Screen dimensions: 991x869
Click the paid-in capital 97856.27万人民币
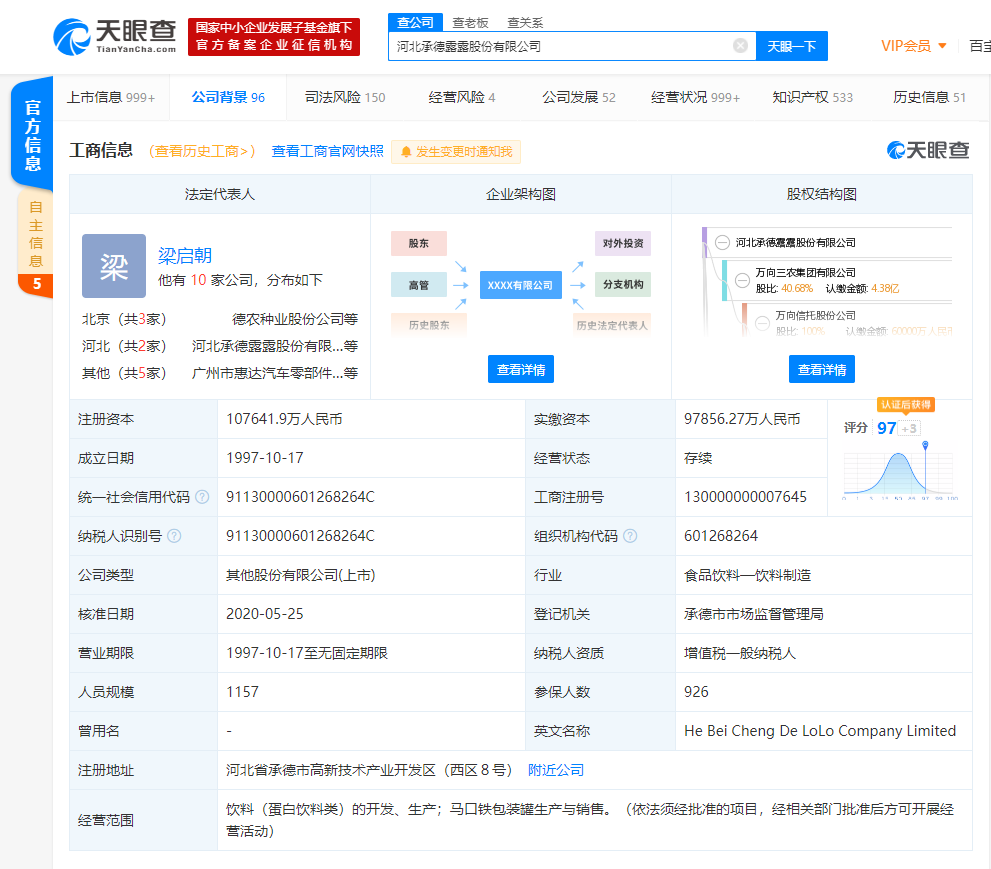click(742, 419)
